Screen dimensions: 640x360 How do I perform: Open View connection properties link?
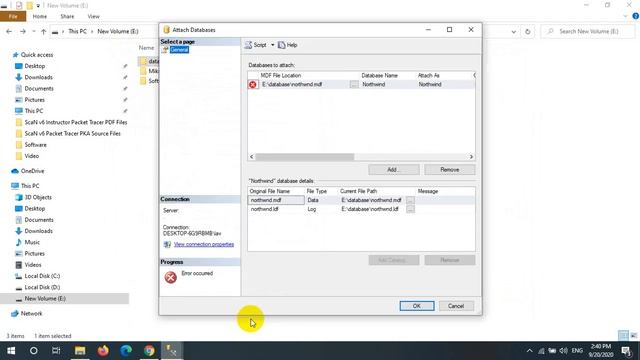204,244
